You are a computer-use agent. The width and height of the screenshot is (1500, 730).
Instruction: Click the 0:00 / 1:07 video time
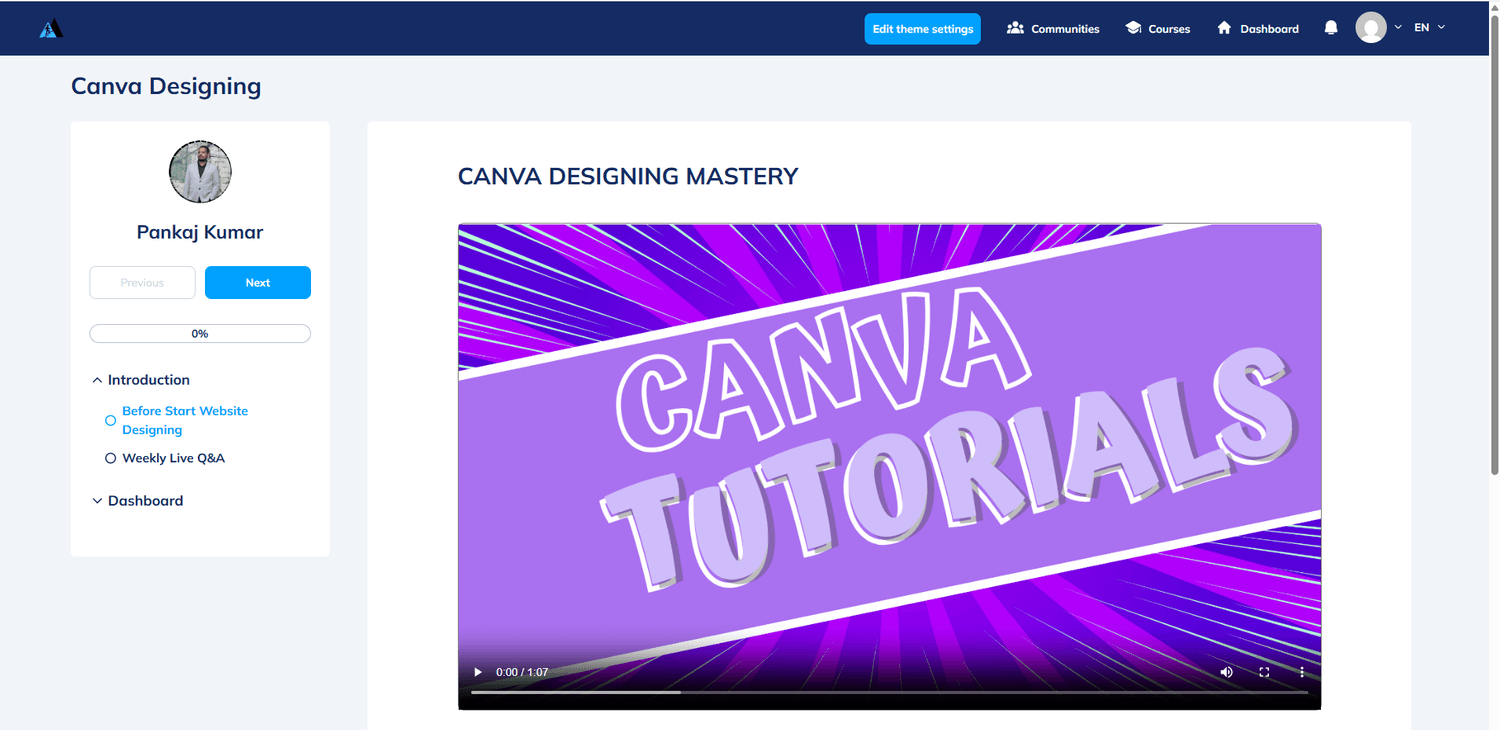522,672
